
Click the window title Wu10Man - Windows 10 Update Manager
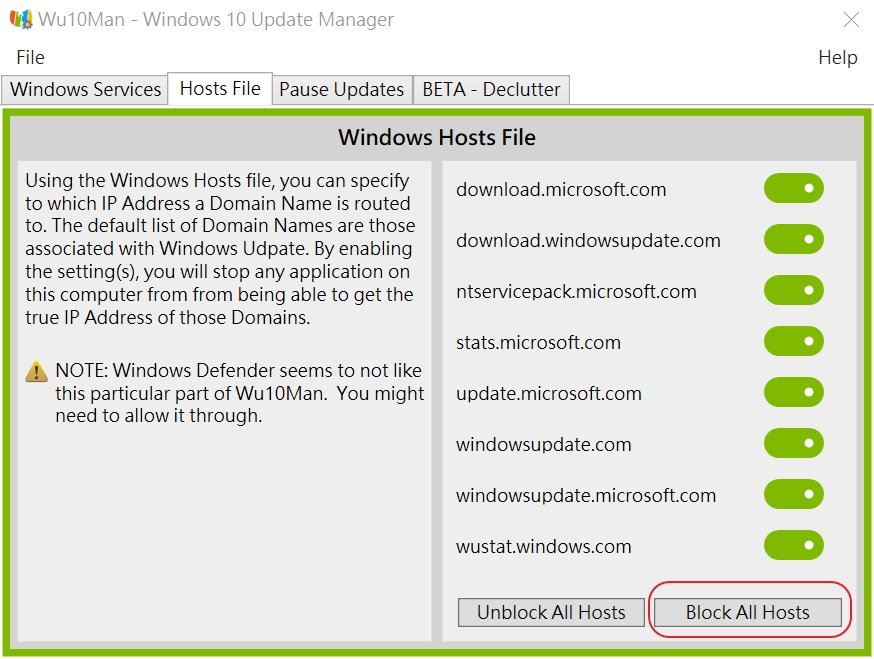(x=216, y=20)
